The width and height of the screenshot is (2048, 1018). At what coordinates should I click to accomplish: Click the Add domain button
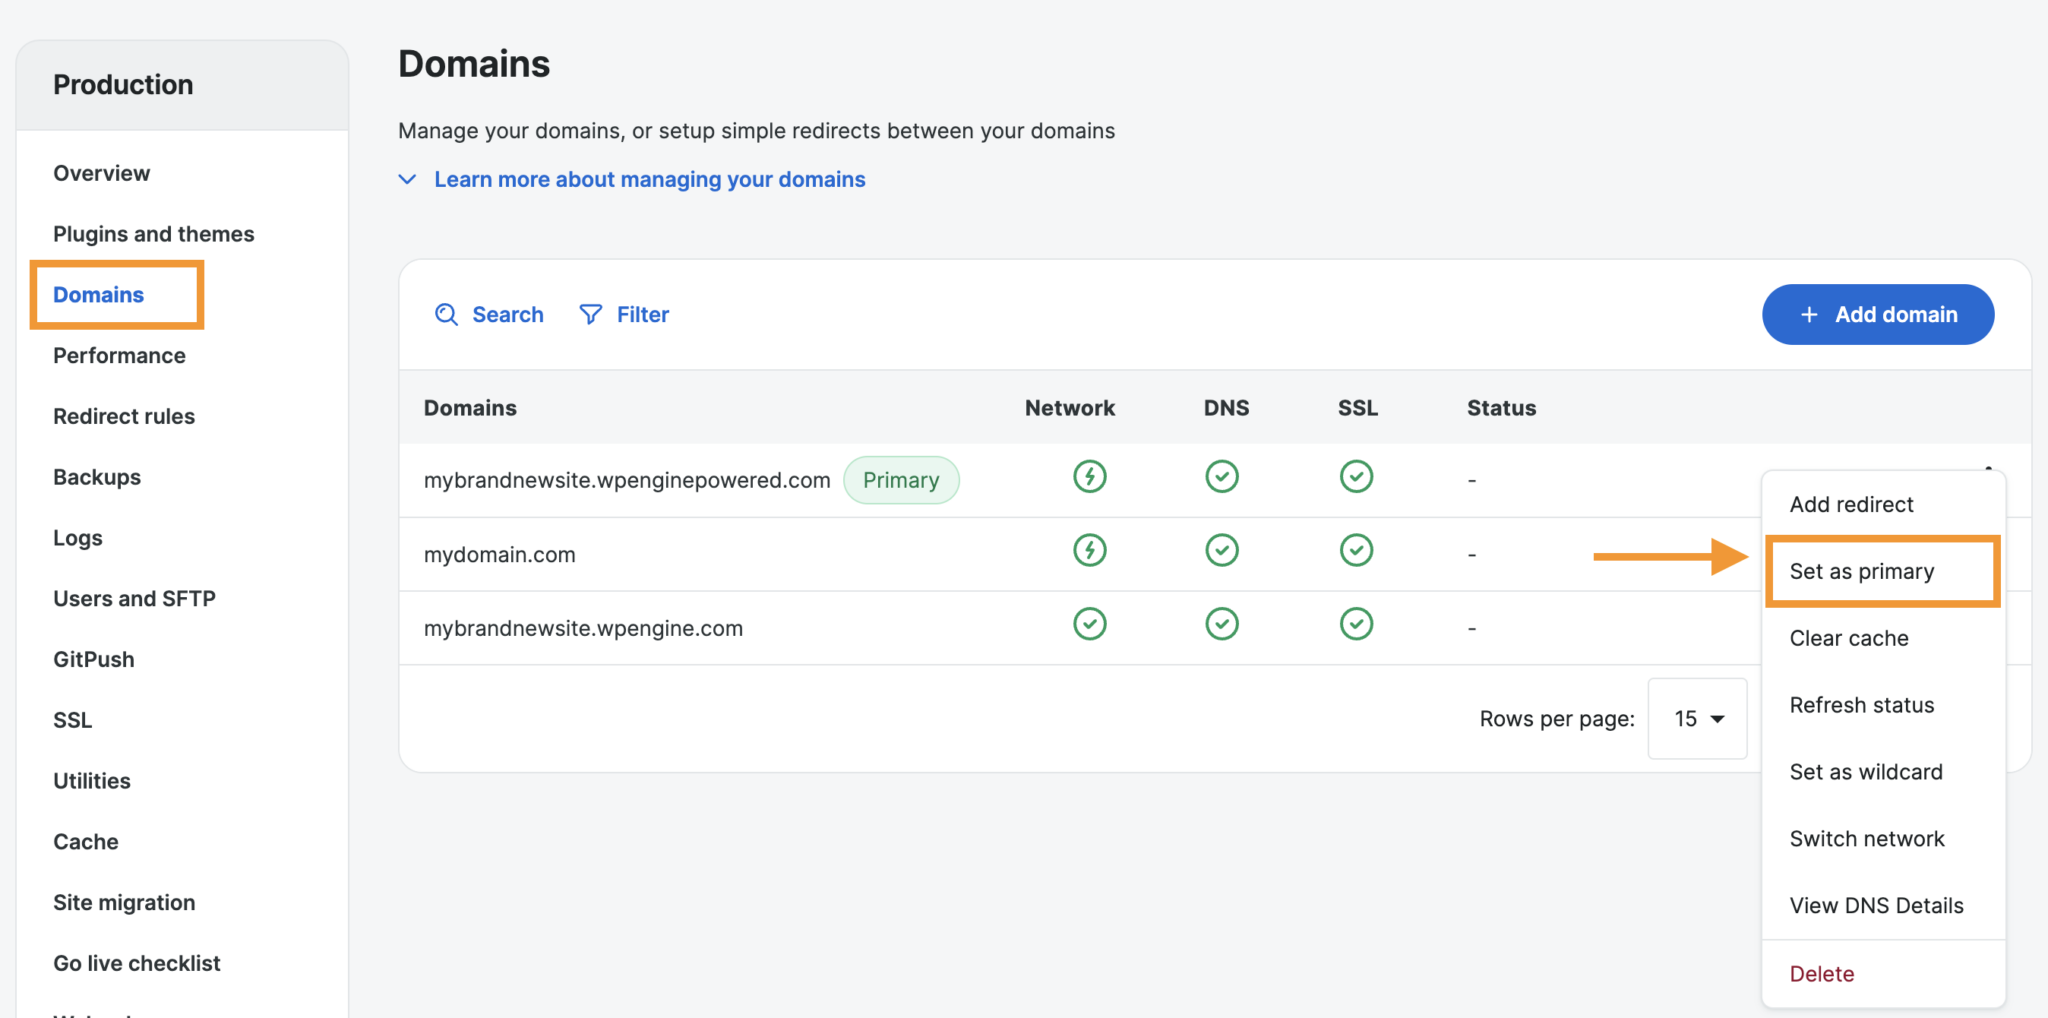point(1877,314)
